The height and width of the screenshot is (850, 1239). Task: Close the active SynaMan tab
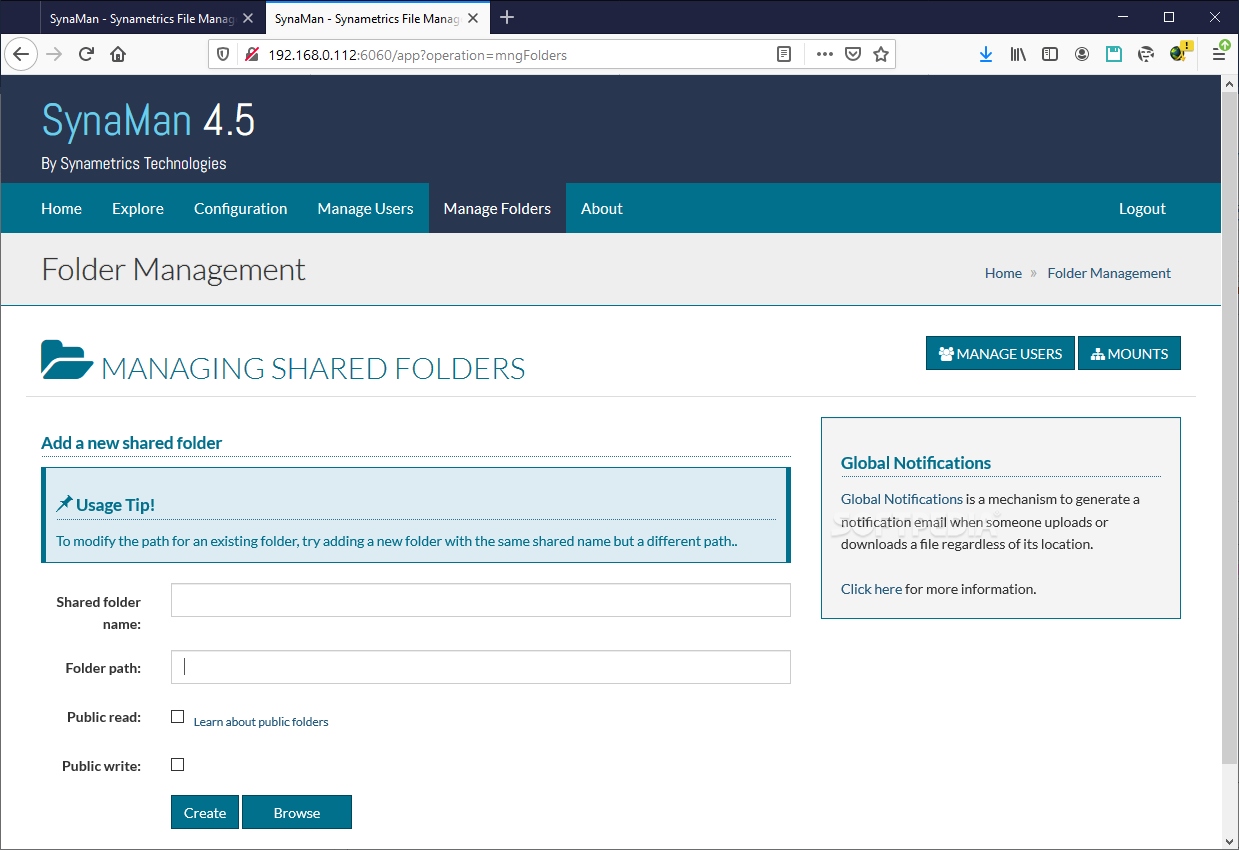click(x=473, y=18)
